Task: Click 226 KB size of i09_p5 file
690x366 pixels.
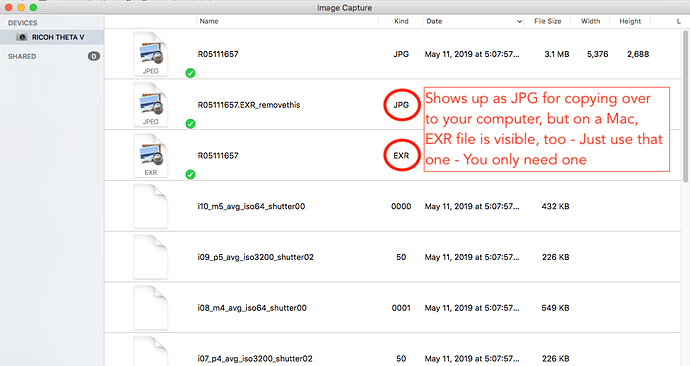Action: pyautogui.click(x=555, y=257)
